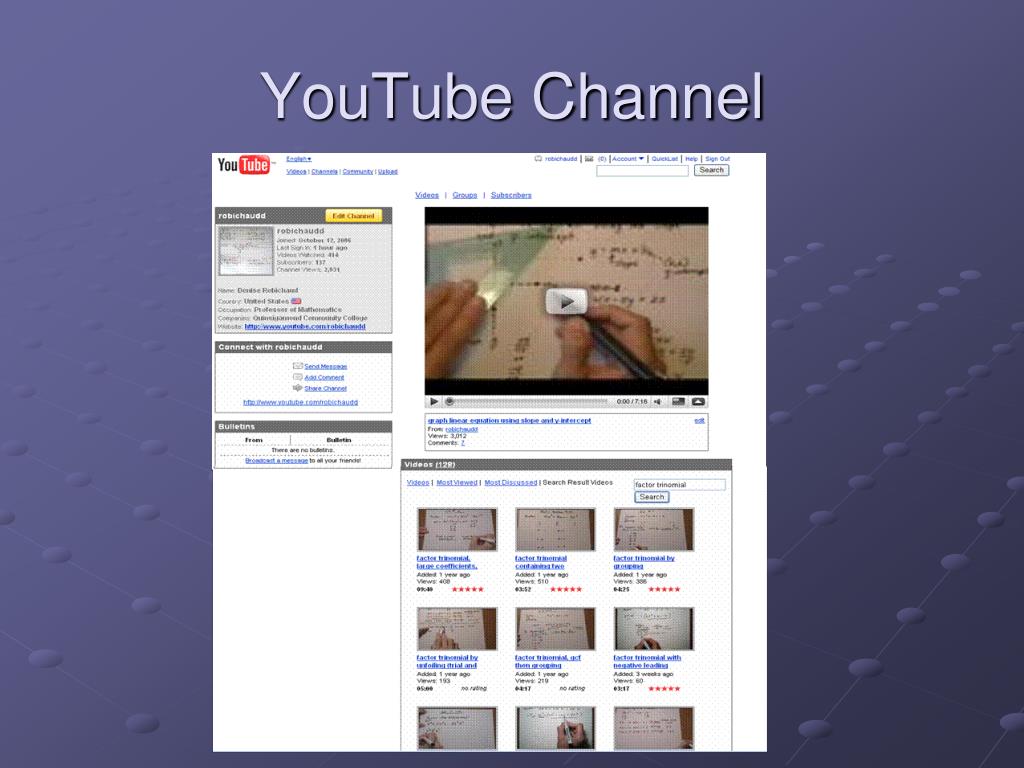This screenshot has height=768, width=1024.
Task: Select the Videos filter in the videos panel
Action: 418,483
